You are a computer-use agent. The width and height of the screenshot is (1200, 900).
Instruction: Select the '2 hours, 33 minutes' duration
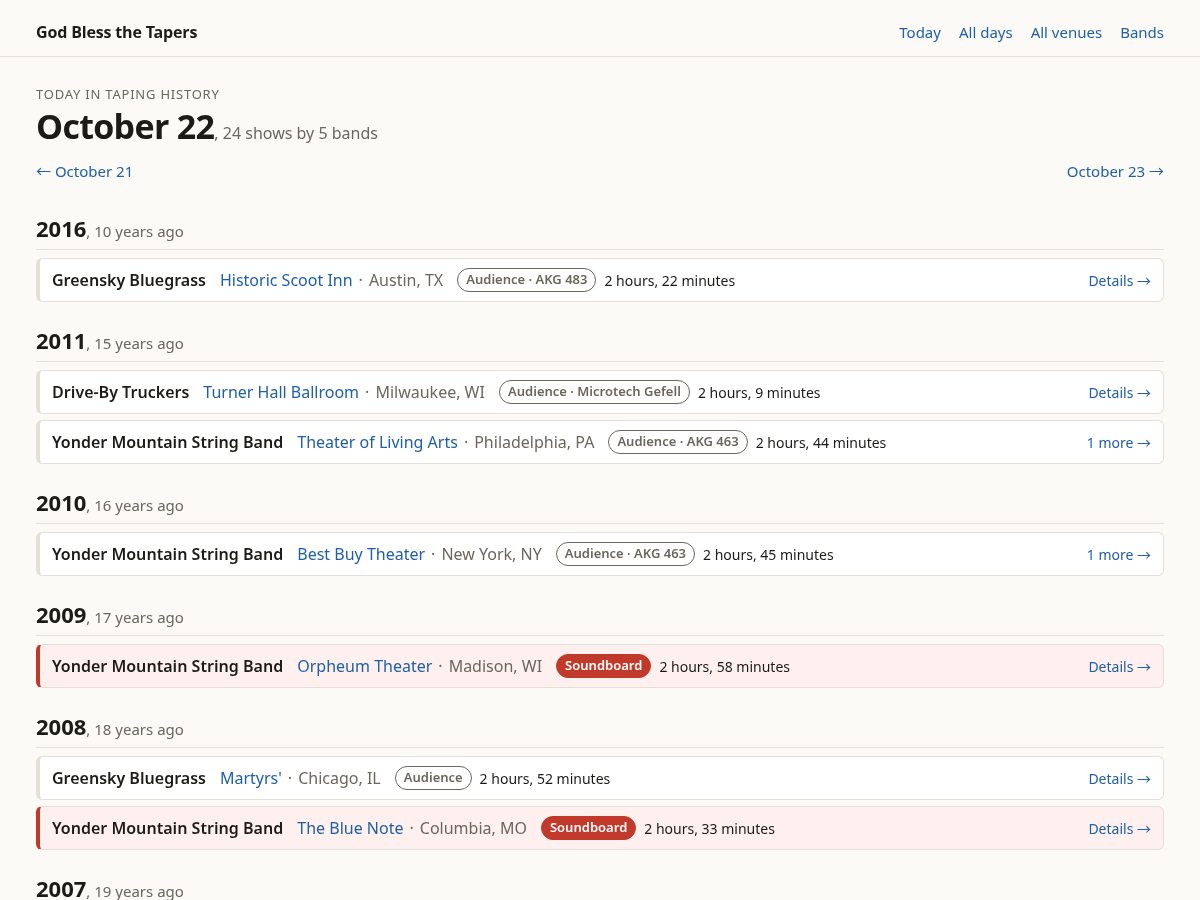pos(709,829)
